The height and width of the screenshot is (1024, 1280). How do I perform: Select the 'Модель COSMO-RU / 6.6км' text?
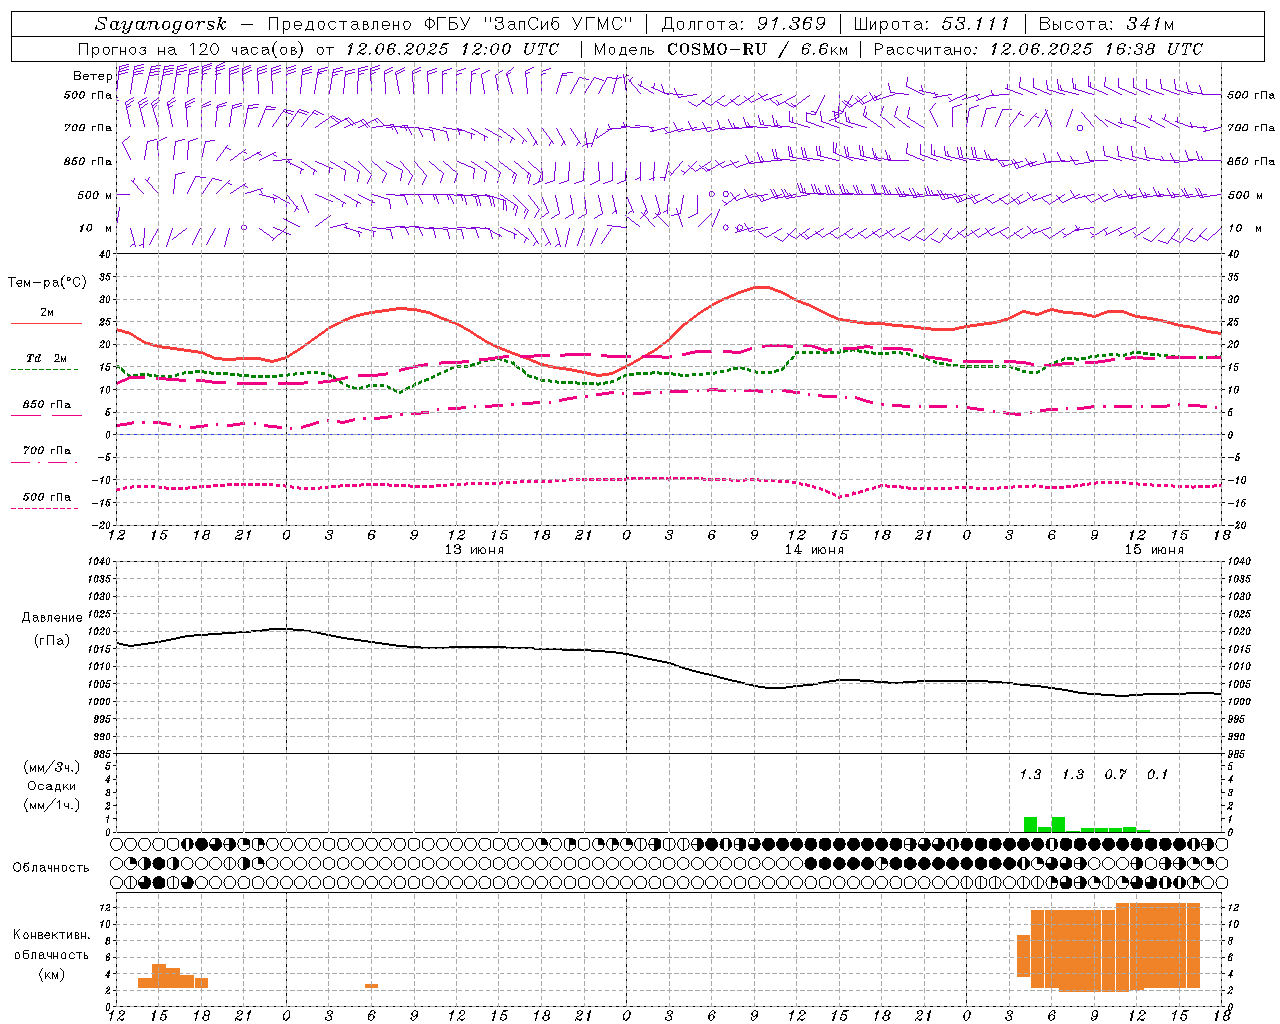coord(720,49)
